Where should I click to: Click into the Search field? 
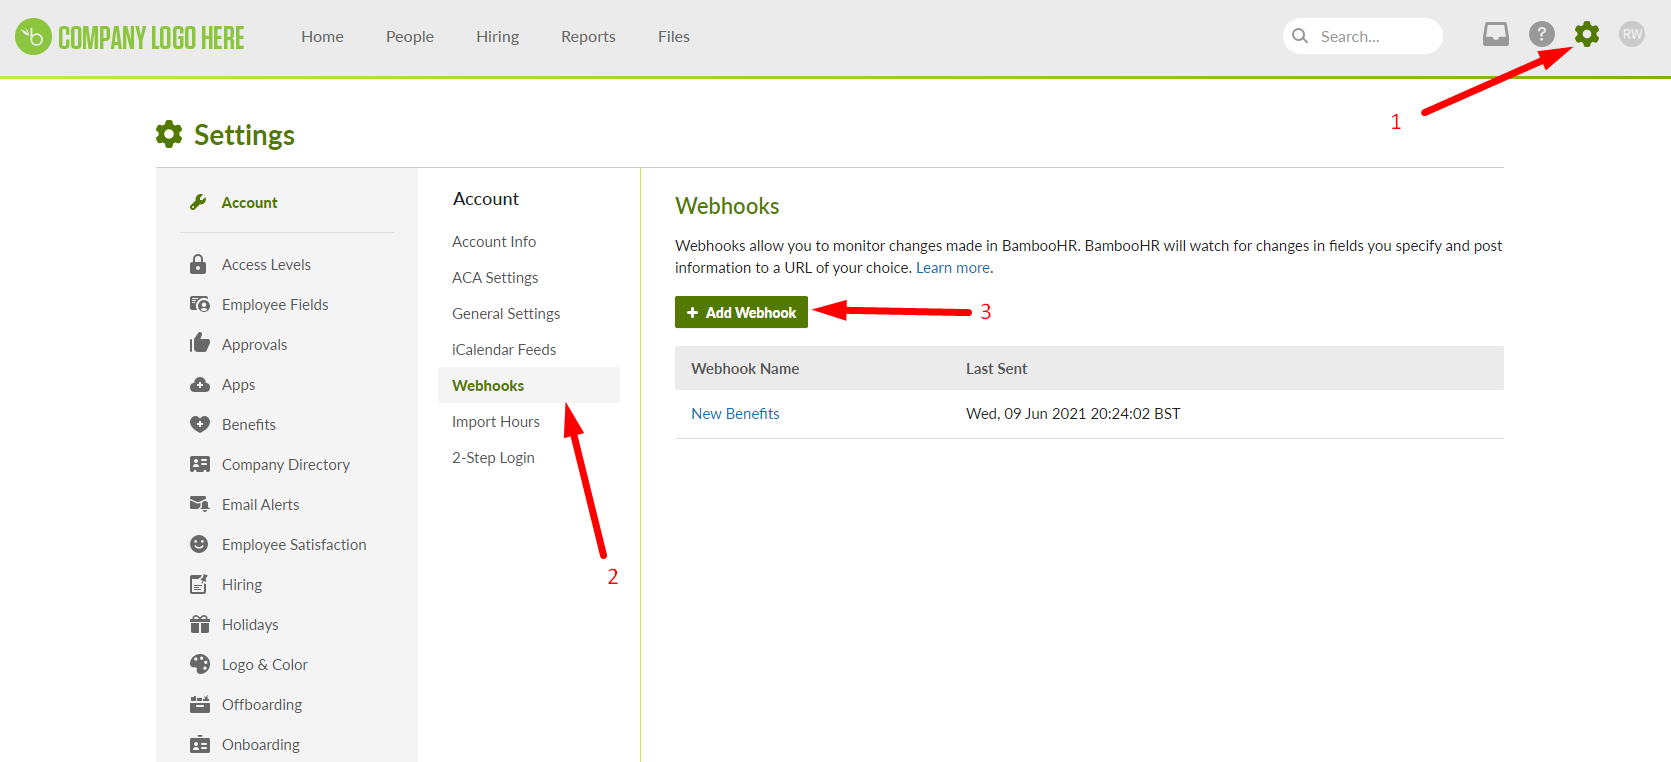point(1362,36)
